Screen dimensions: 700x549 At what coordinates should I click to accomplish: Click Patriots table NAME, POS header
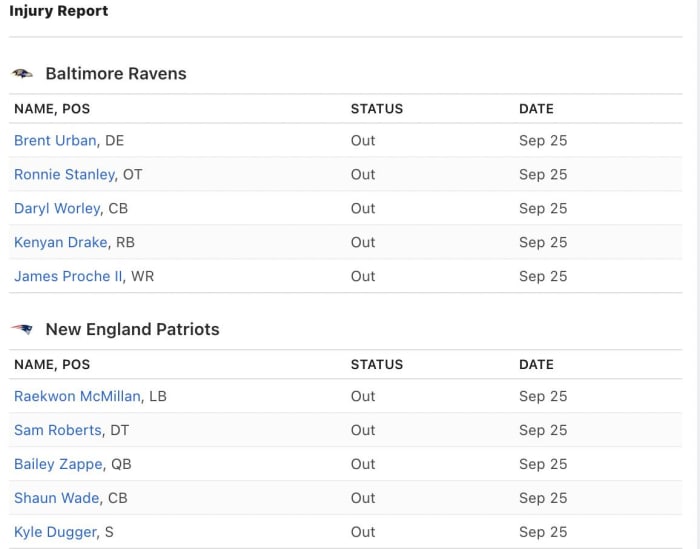click(x=52, y=365)
